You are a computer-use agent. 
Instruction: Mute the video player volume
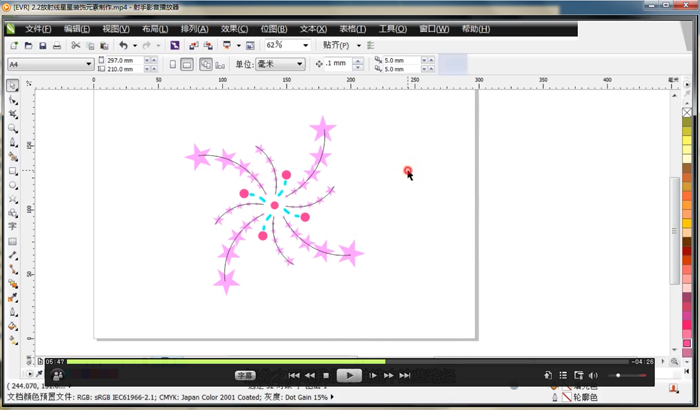(x=592, y=376)
